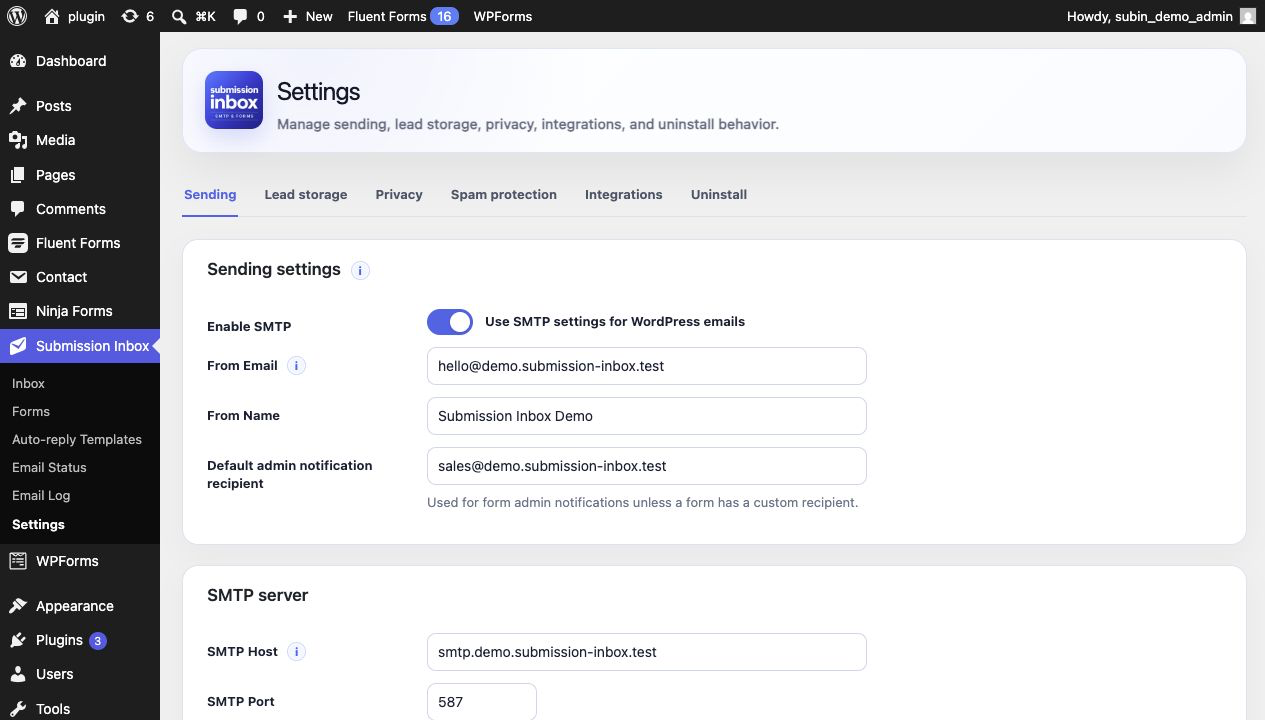Open the Inbox submenu link
The image size is (1265, 720).
[x=28, y=384]
